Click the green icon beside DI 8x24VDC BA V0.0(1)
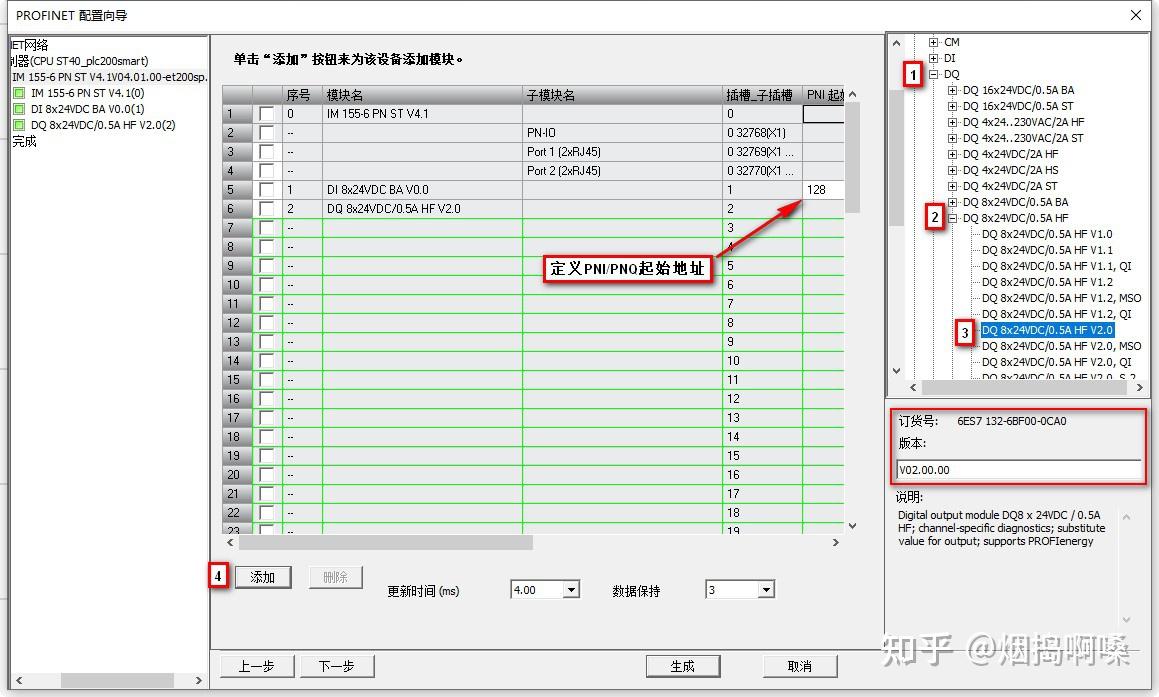The height and width of the screenshot is (697, 1159). [x=19, y=109]
